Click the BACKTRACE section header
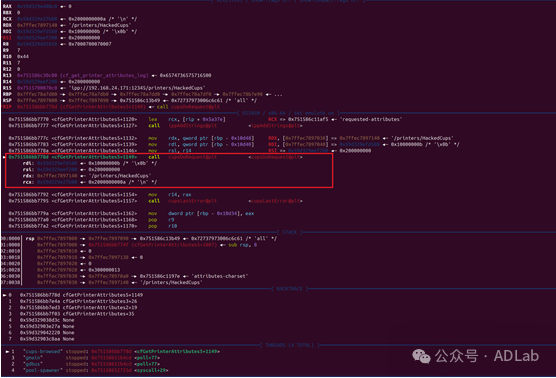556x378 pixels. (289, 289)
